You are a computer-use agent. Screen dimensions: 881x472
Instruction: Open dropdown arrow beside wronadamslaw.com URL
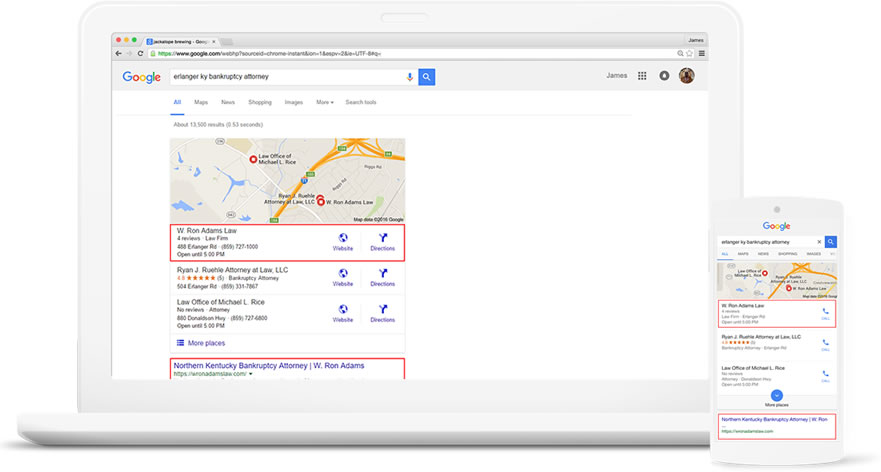pyautogui.click(x=251, y=375)
